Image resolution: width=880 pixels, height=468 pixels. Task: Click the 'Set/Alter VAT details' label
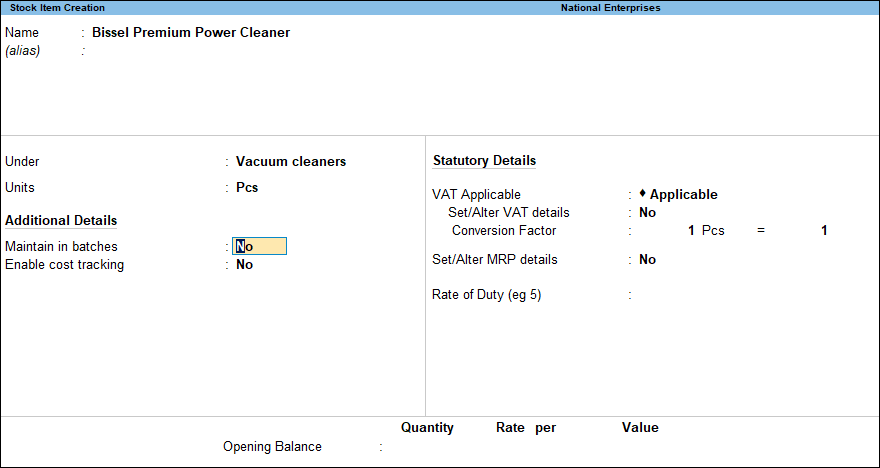[508, 213]
